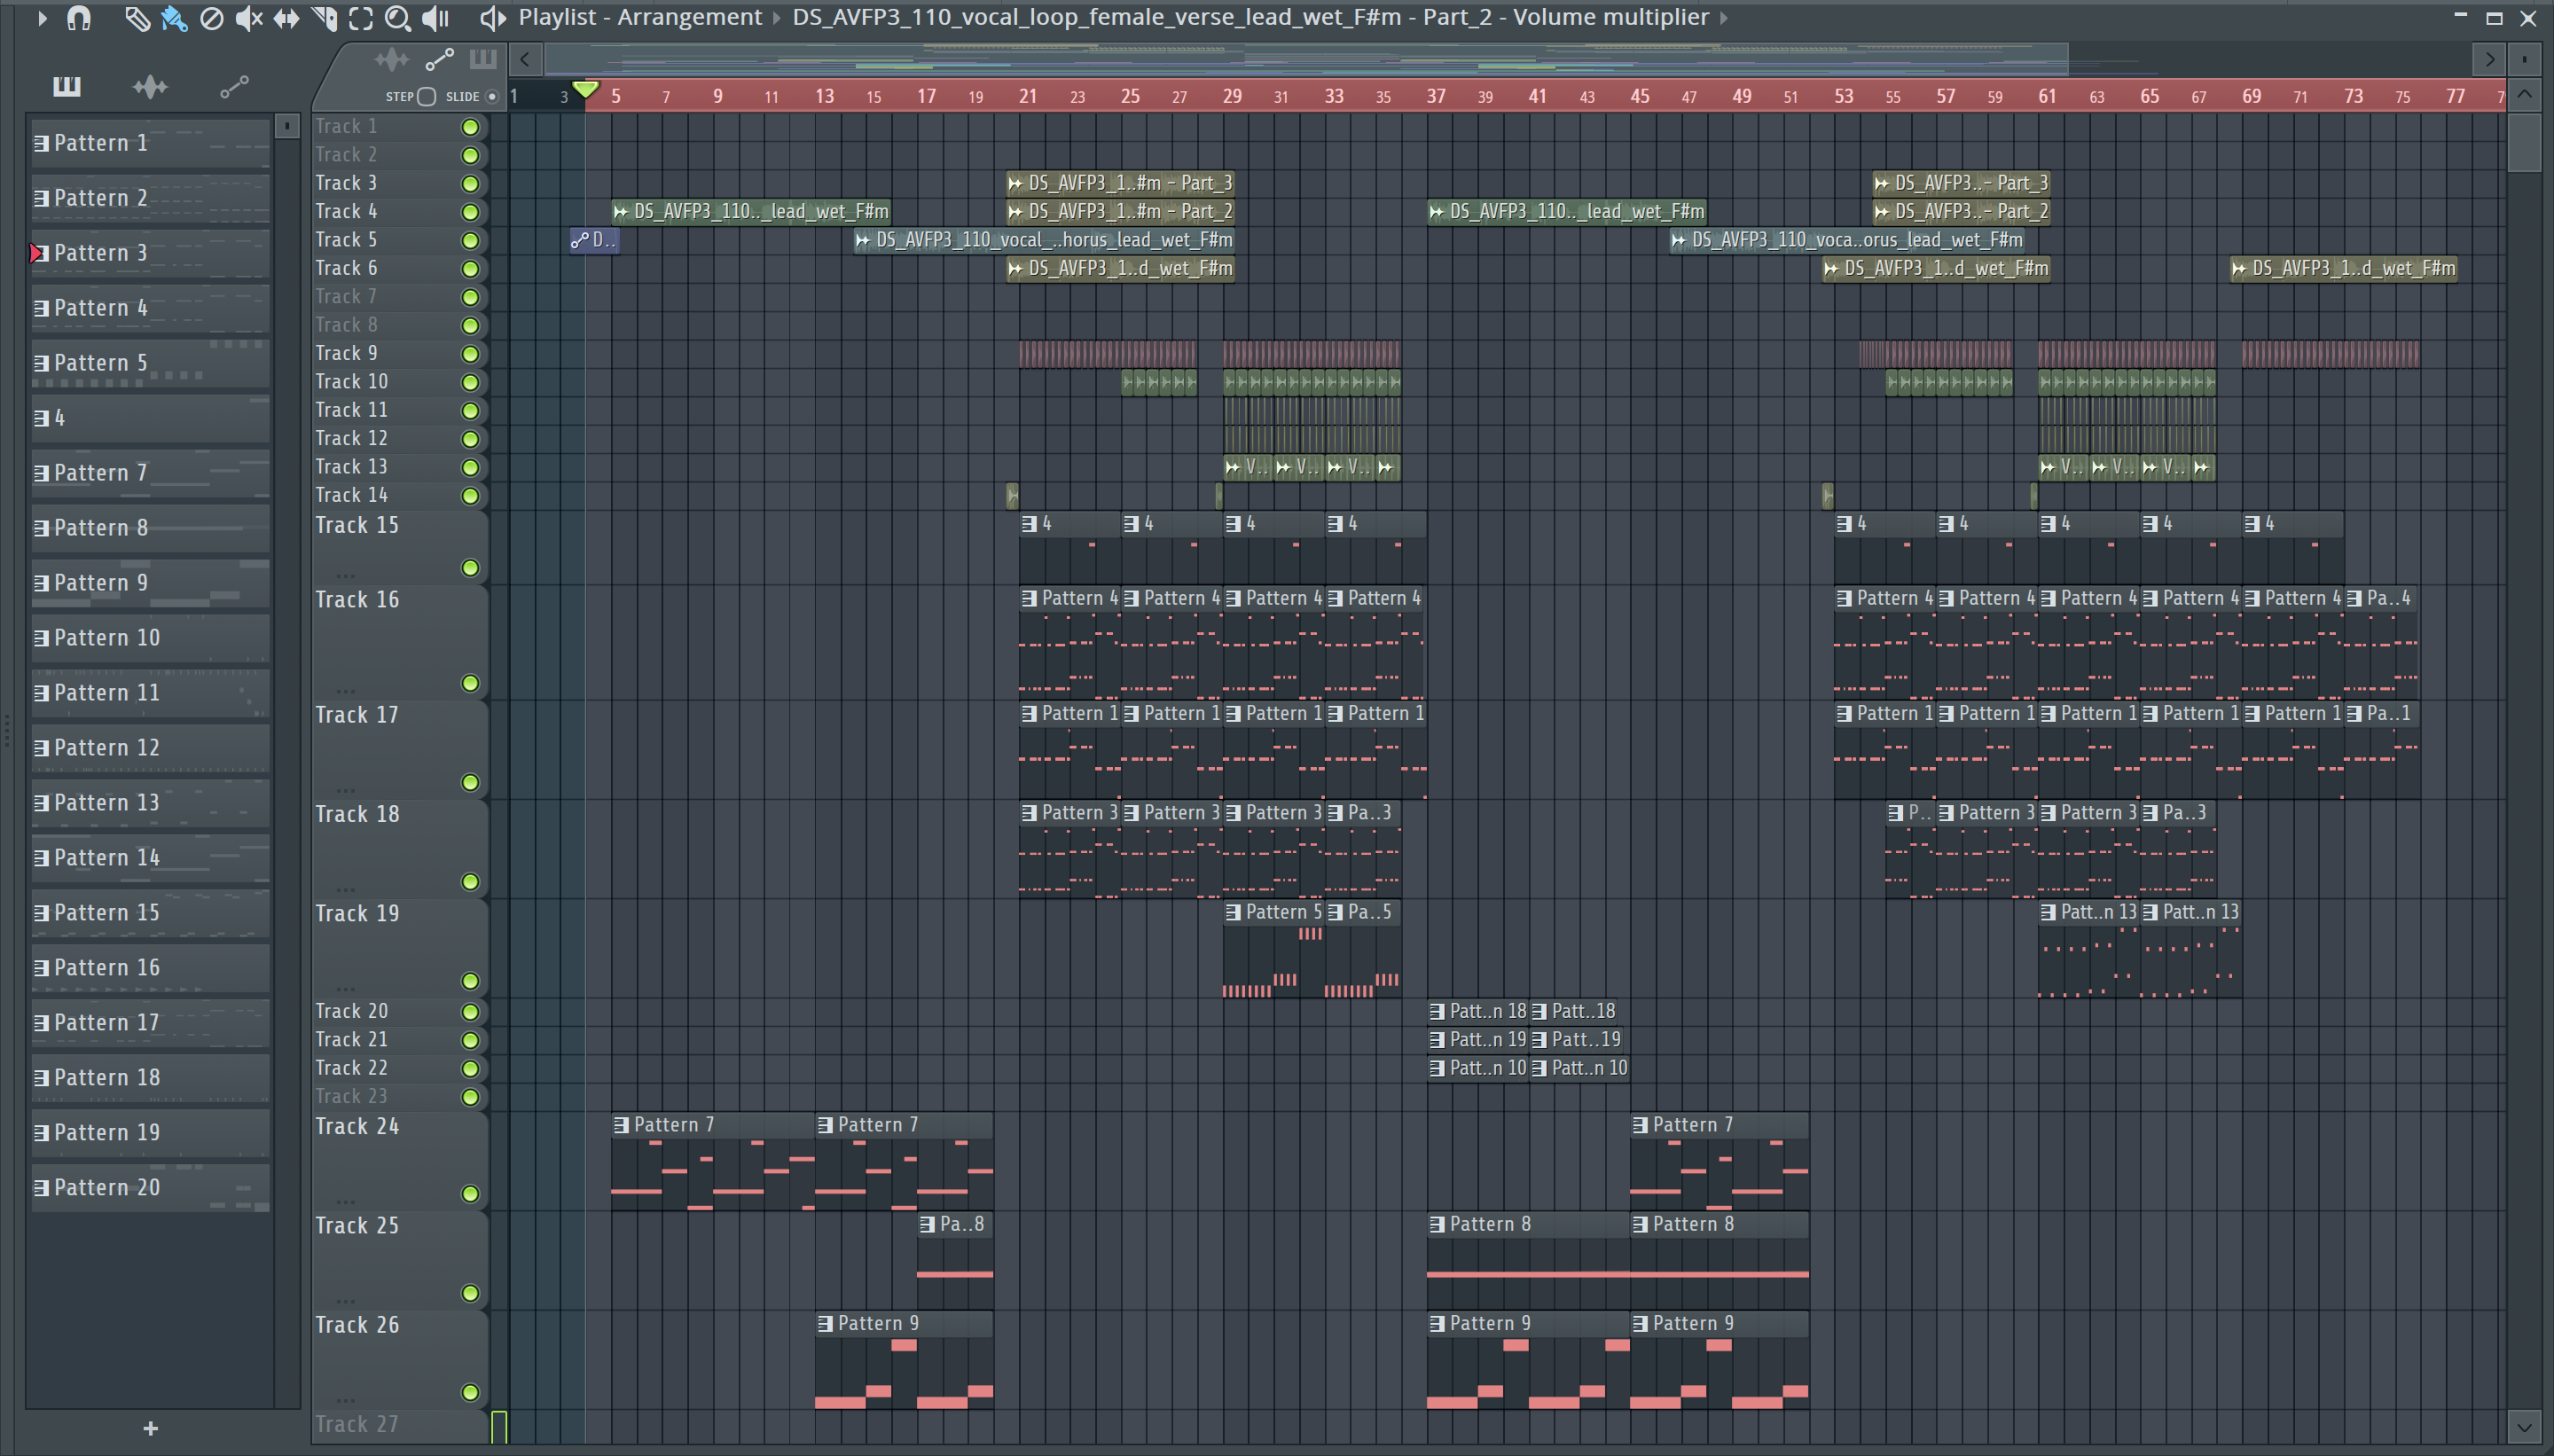Image resolution: width=2554 pixels, height=1456 pixels.
Task: Click the speaker icon before Playlist title
Action: click(x=492, y=17)
